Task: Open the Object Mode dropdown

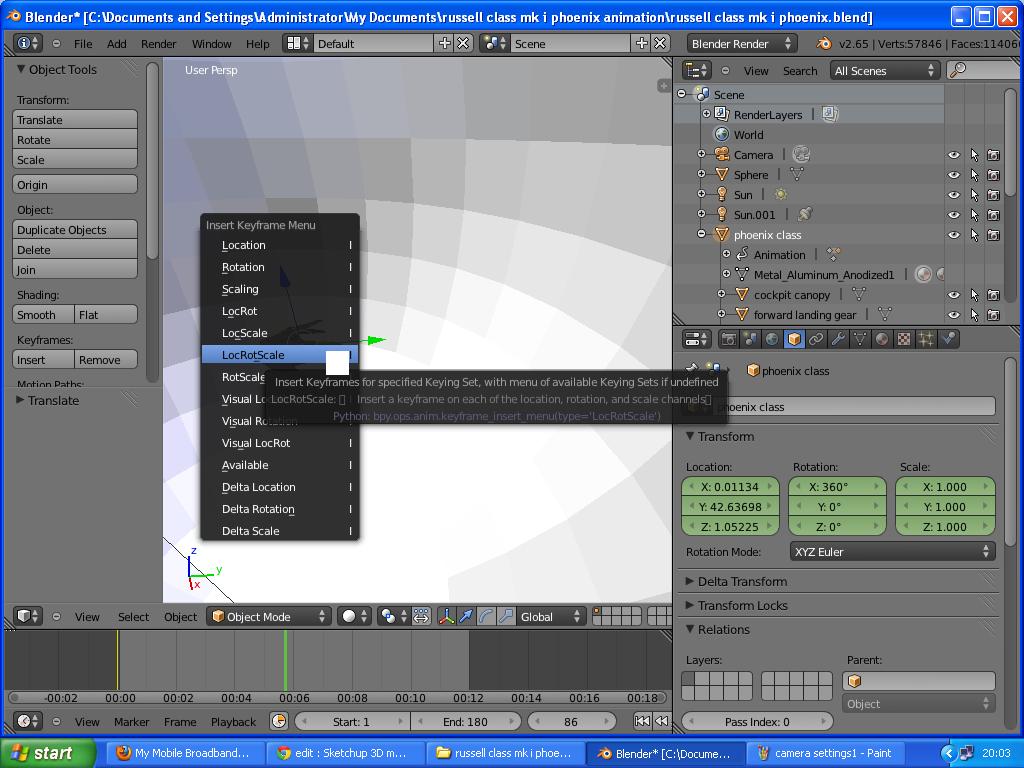Action: pyautogui.click(x=268, y=616)
